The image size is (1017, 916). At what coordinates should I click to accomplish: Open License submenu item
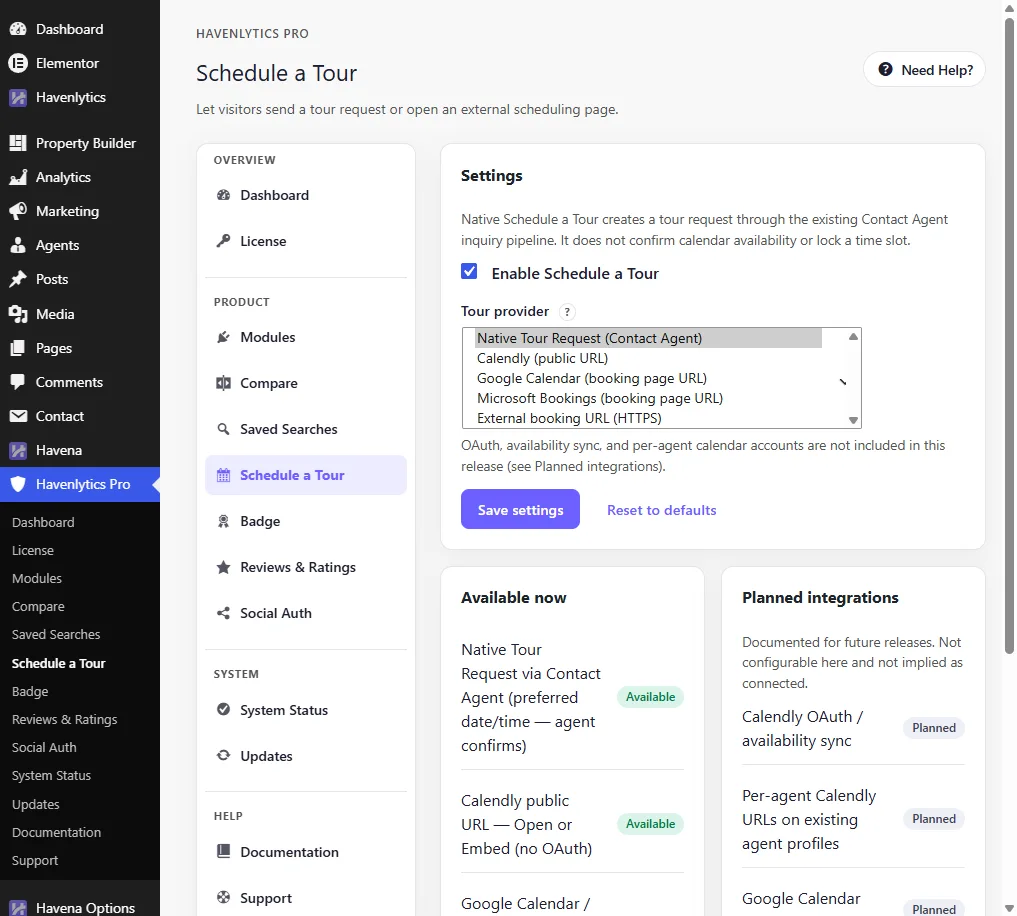tap(32, 550)
